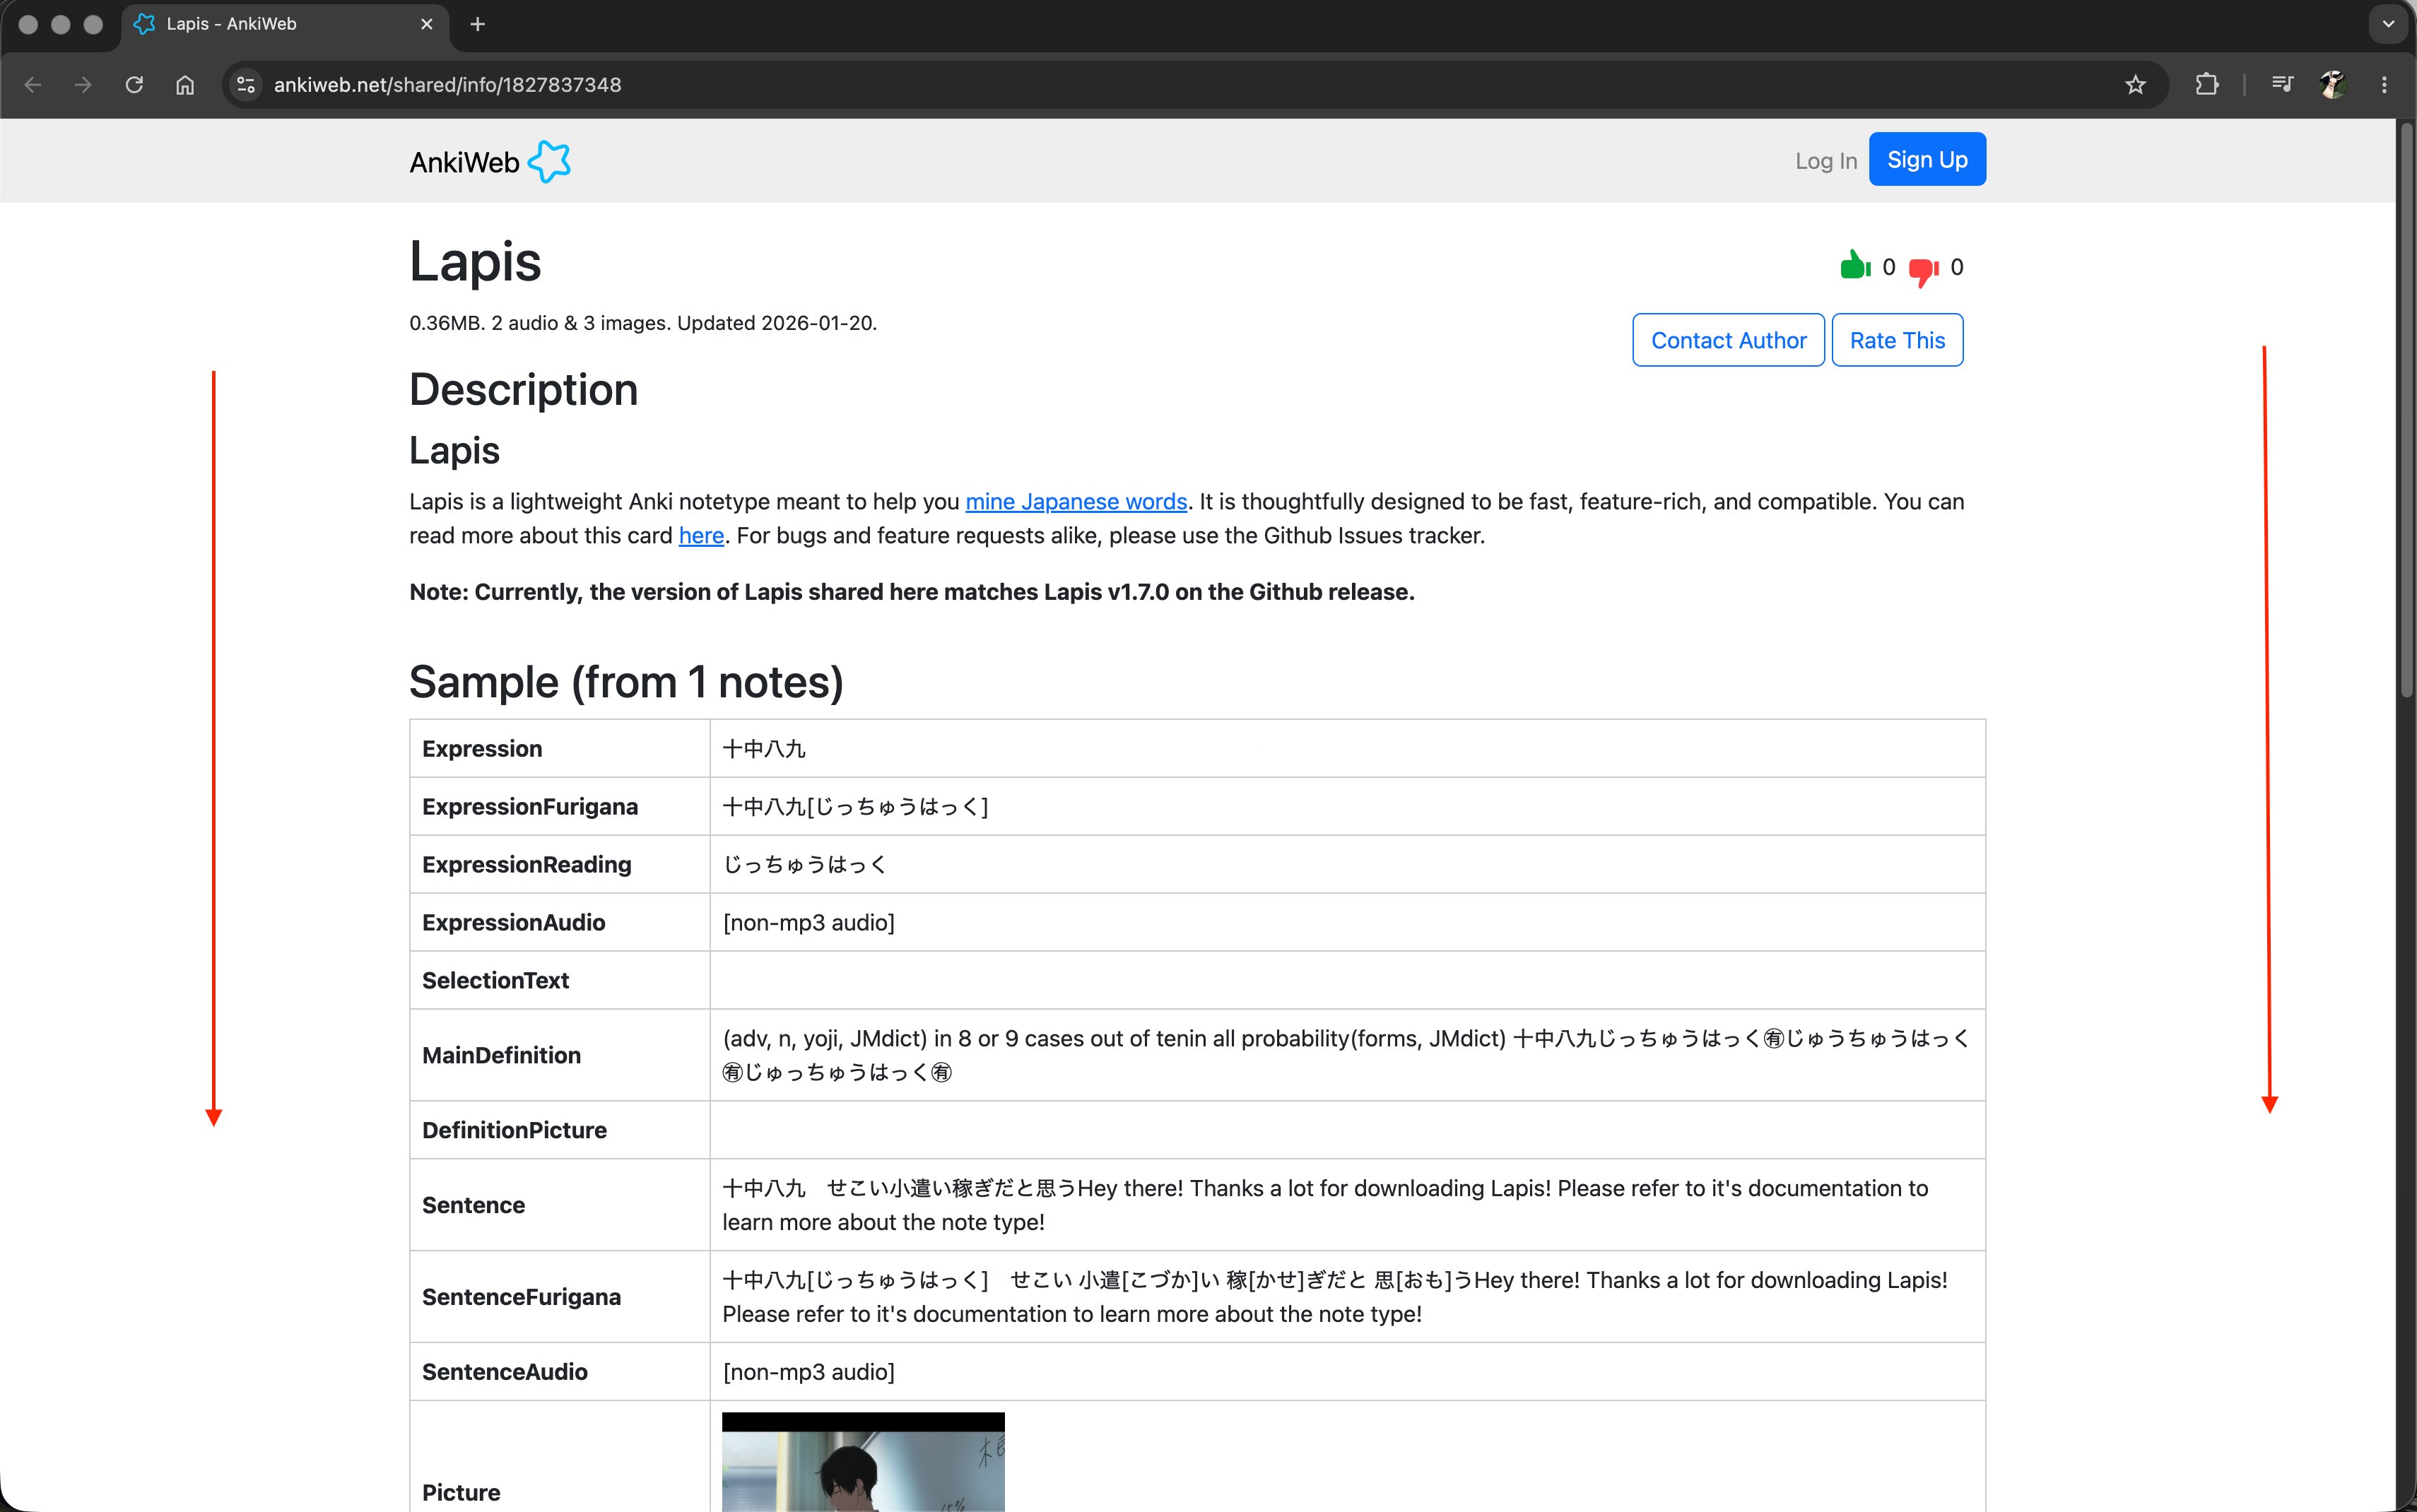Go forward to the next page
Viewport: 2417px width, 1512px height.
click(83, 85)
